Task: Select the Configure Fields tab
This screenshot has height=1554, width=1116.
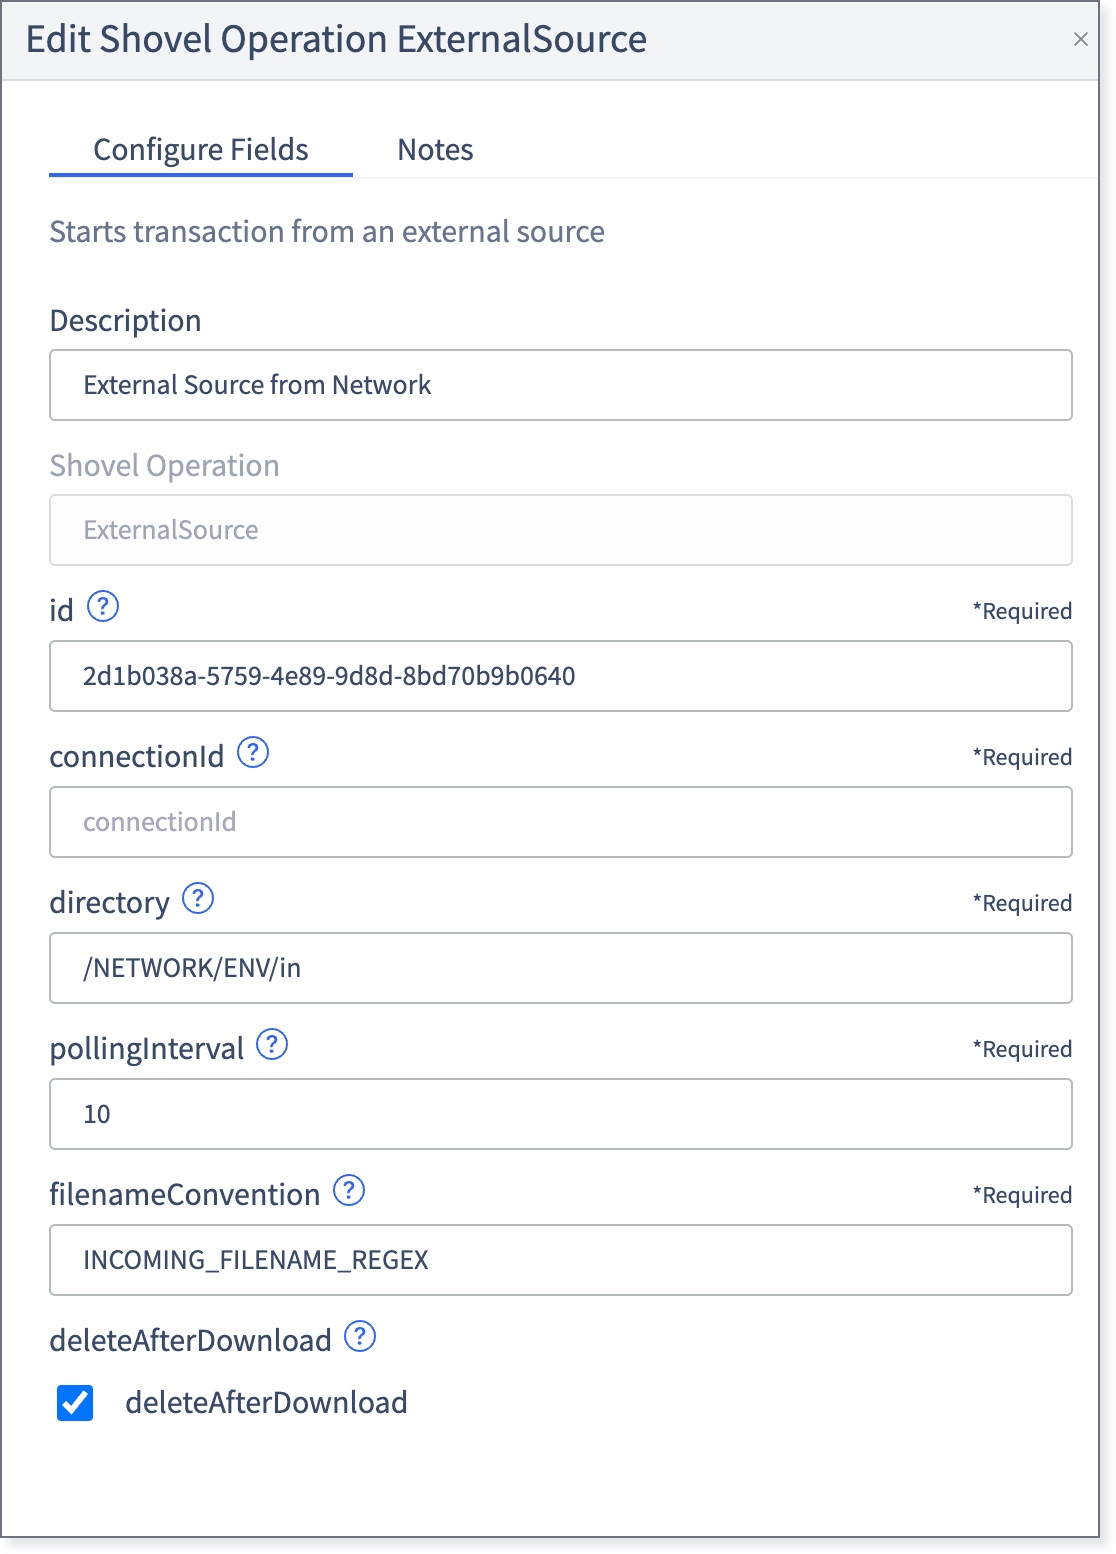Action: coord(201,150)
